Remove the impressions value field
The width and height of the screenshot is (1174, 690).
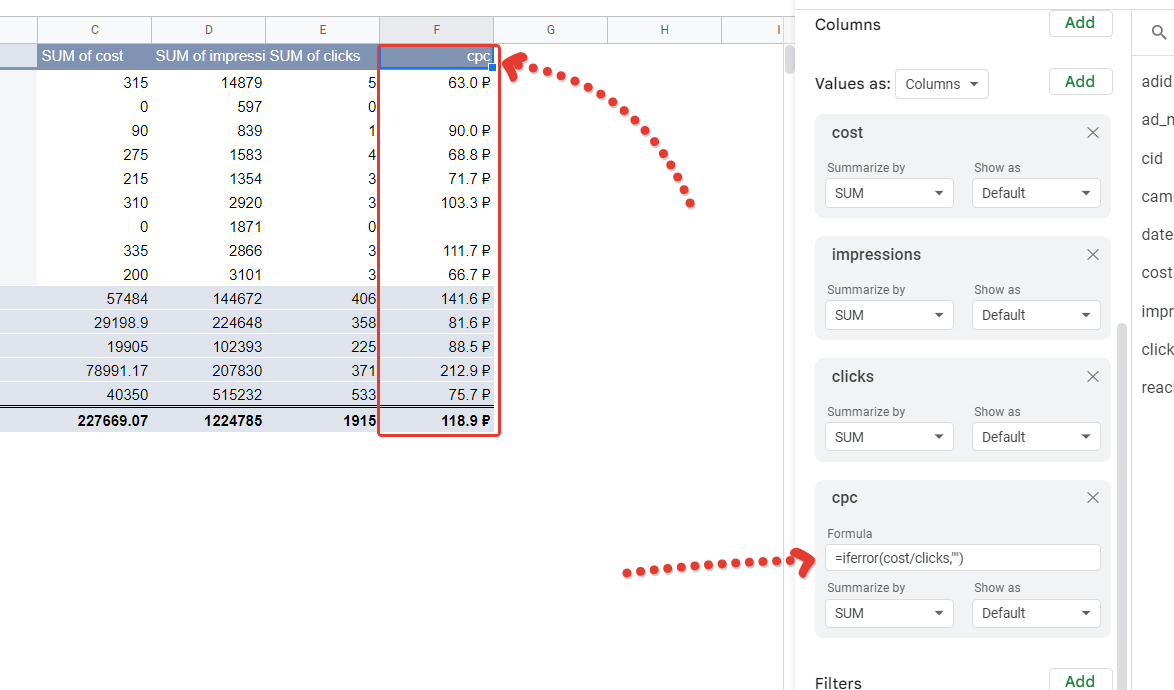pyautogui.click(x=1092, y=254)
